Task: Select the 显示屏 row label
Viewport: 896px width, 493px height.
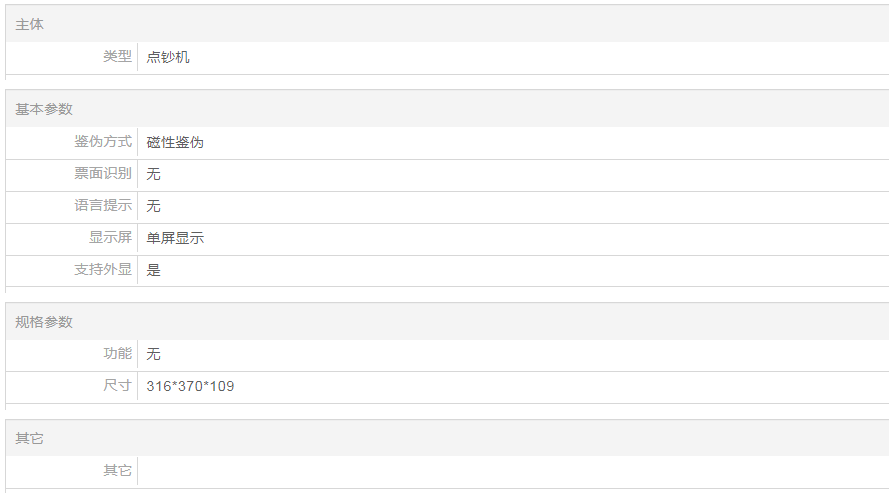Action: tap(110, 238)
